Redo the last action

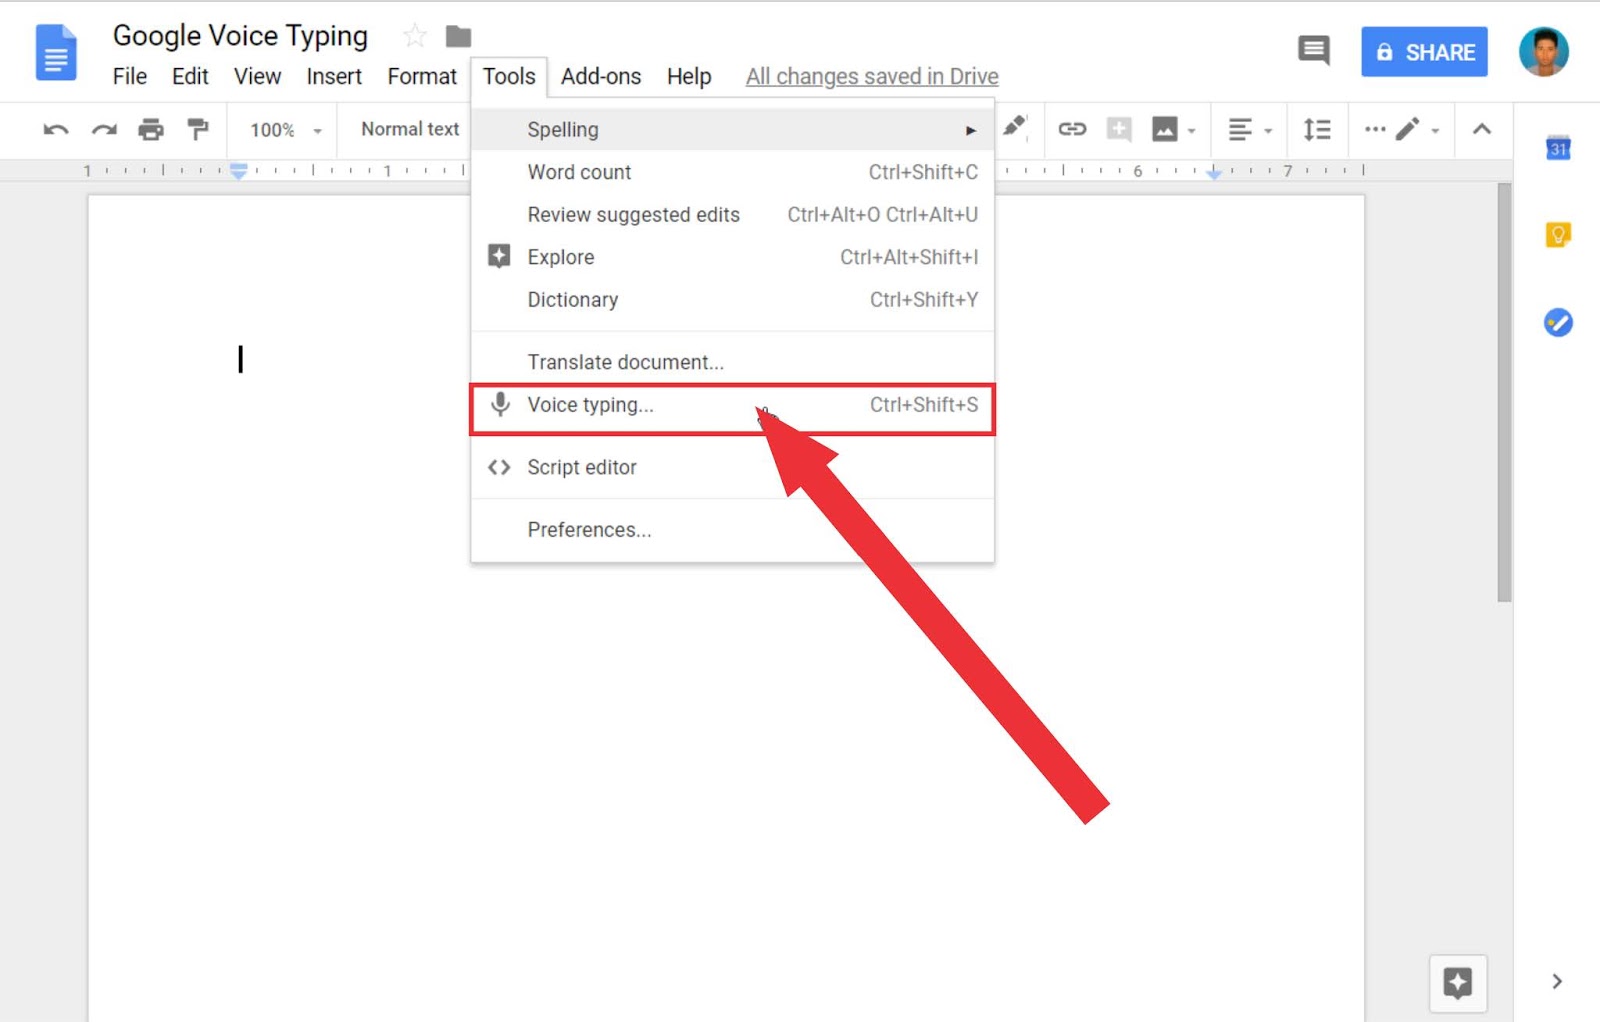point(104,129)
